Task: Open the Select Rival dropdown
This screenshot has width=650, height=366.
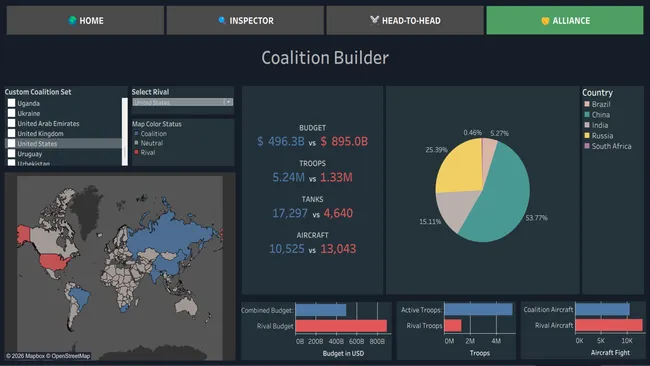Action: coord(182,102)
